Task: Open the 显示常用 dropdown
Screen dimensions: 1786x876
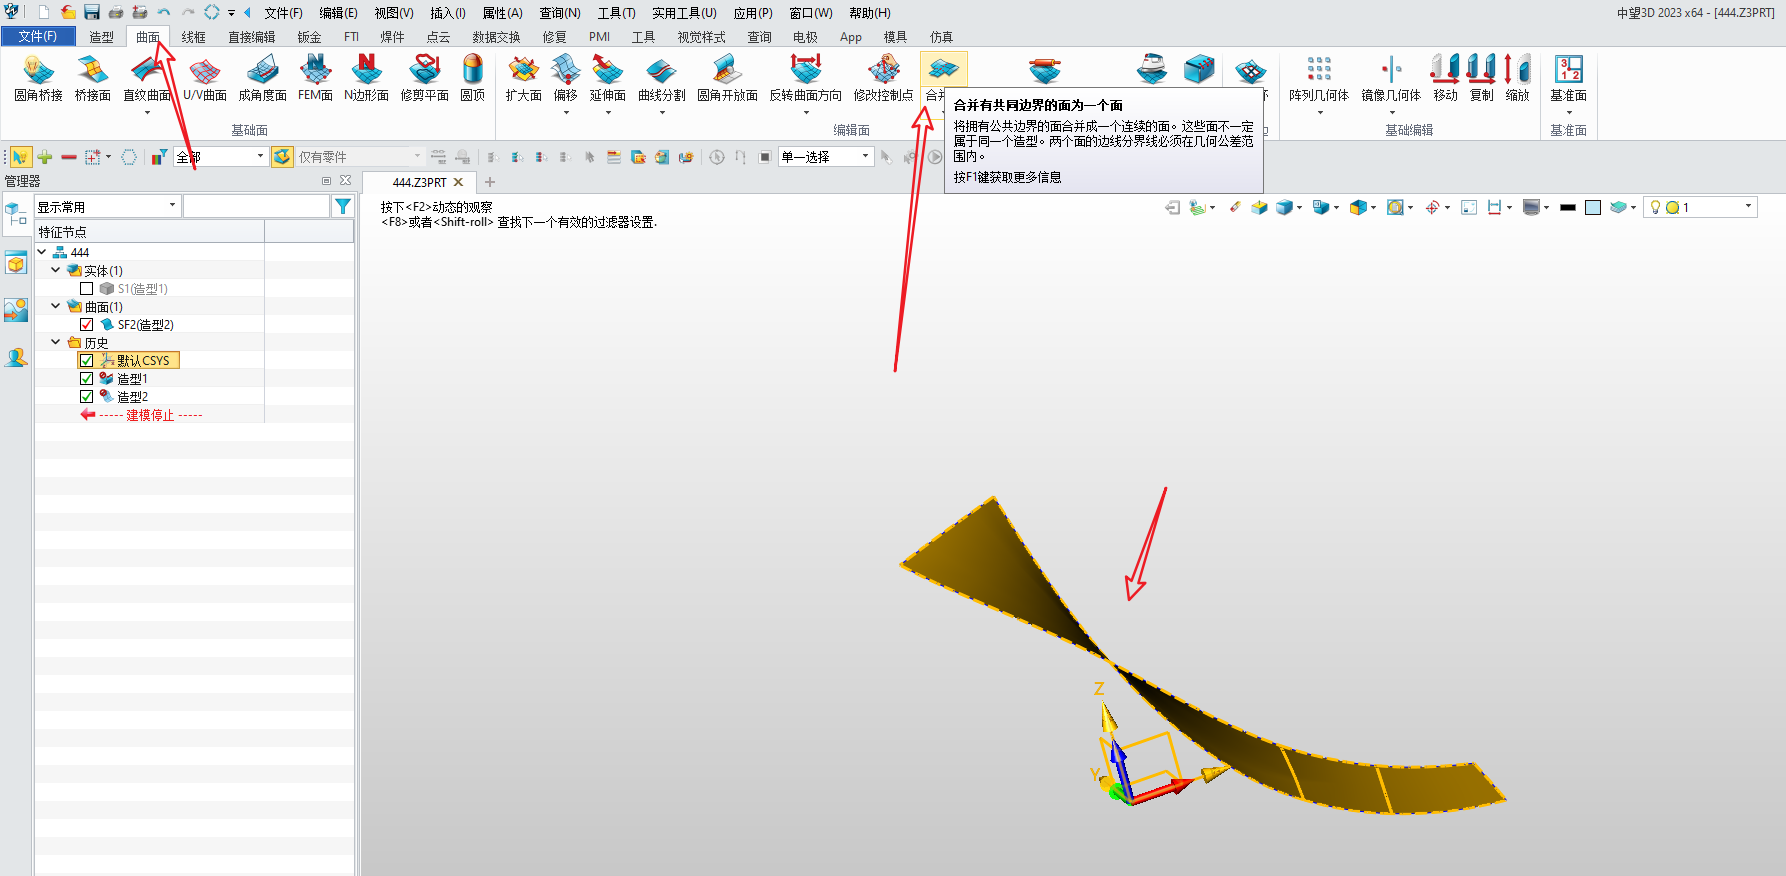Action: tap(107, 206)
